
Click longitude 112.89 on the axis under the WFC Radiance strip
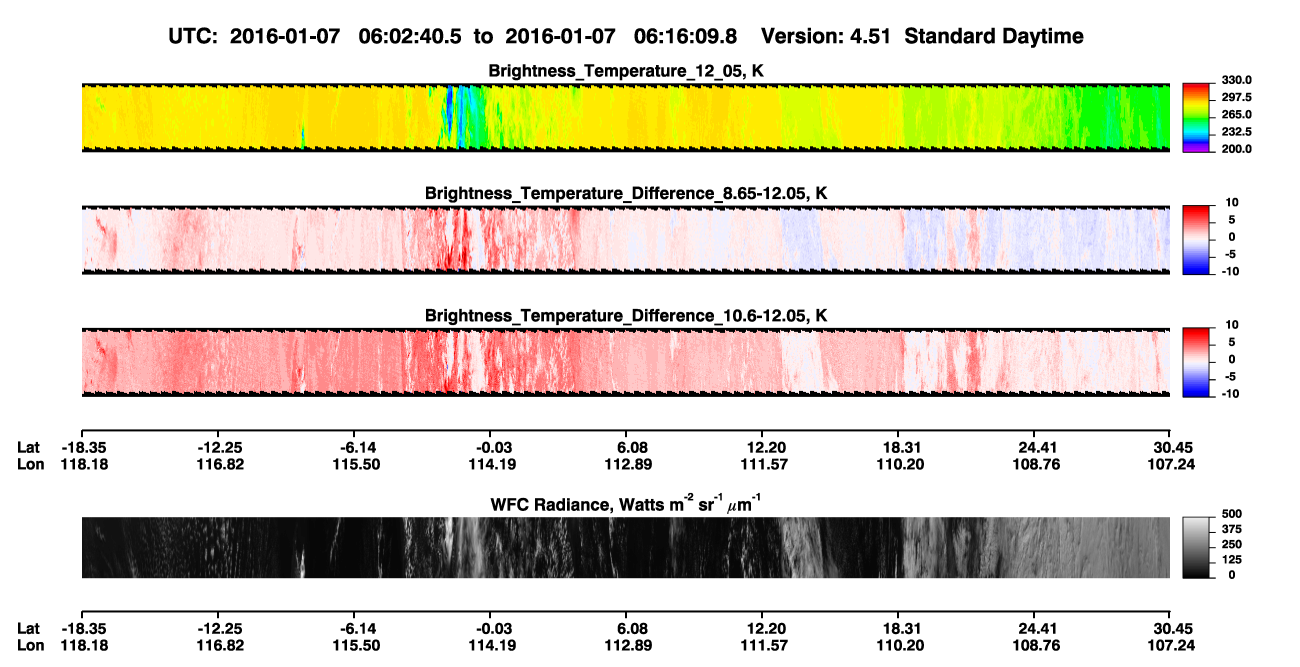(x=629, y=645)
